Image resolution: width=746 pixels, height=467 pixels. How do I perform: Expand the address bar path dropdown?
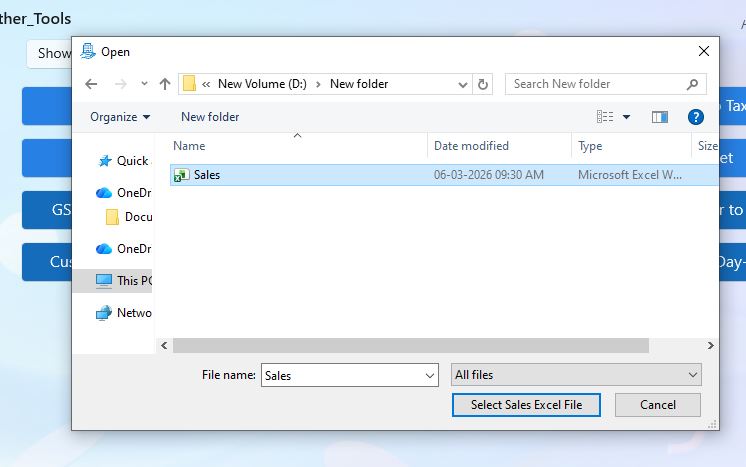pos(462,85)
